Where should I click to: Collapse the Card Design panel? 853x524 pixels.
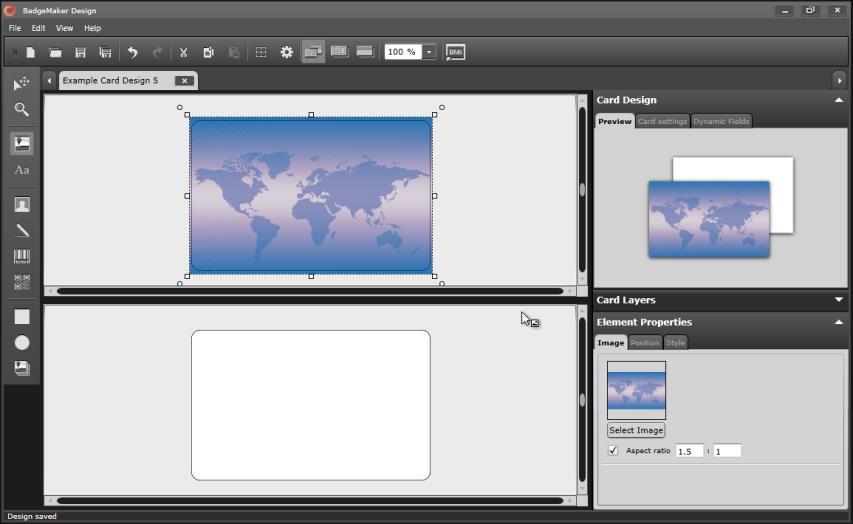point(838,100)
